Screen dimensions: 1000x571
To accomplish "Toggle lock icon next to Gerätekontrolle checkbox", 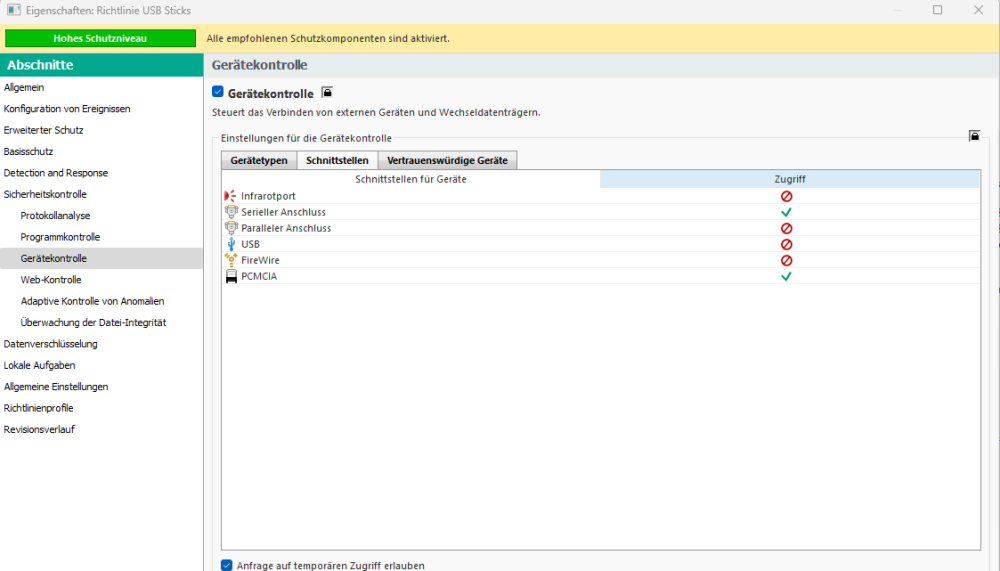I will [327, 93].
